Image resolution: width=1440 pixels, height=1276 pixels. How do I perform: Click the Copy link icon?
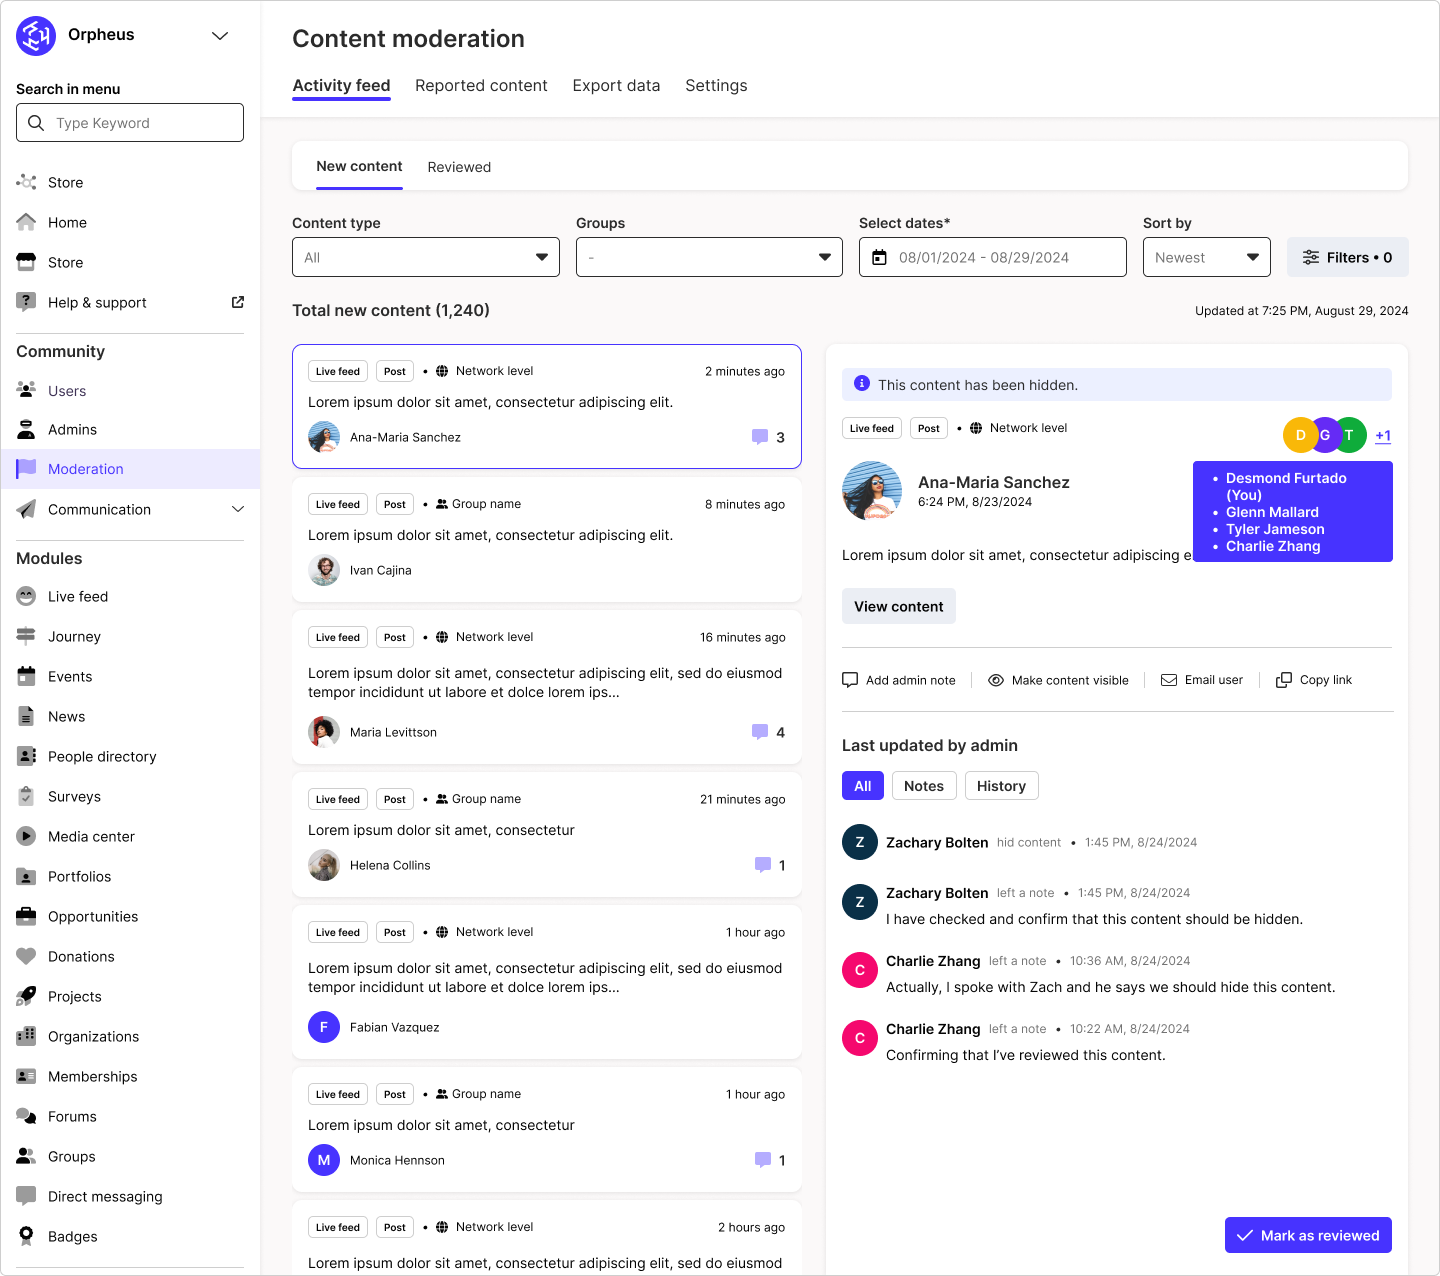[1283, 679]
